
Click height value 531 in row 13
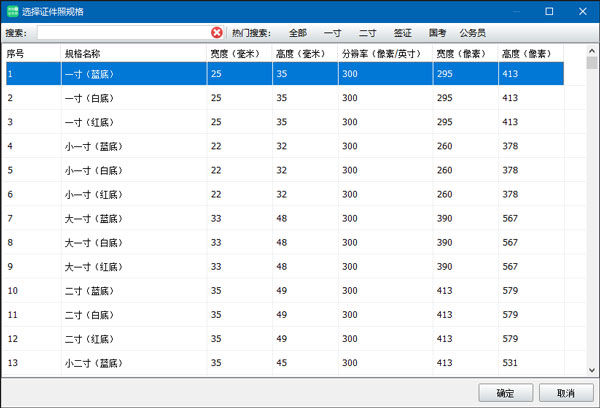(x=510, y=363)
